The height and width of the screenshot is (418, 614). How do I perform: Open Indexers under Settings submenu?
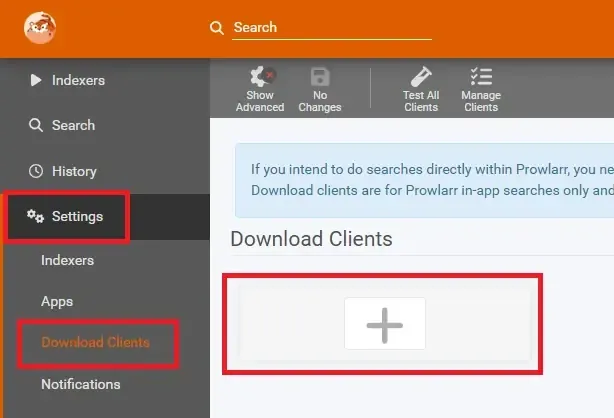pyautogui.click(x=67, y=260)
